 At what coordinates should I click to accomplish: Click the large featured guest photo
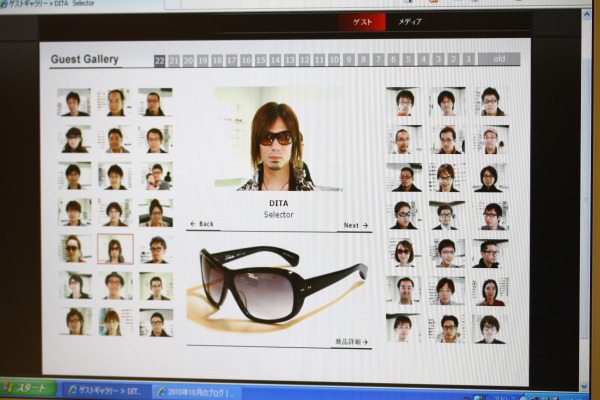[279, 139]
